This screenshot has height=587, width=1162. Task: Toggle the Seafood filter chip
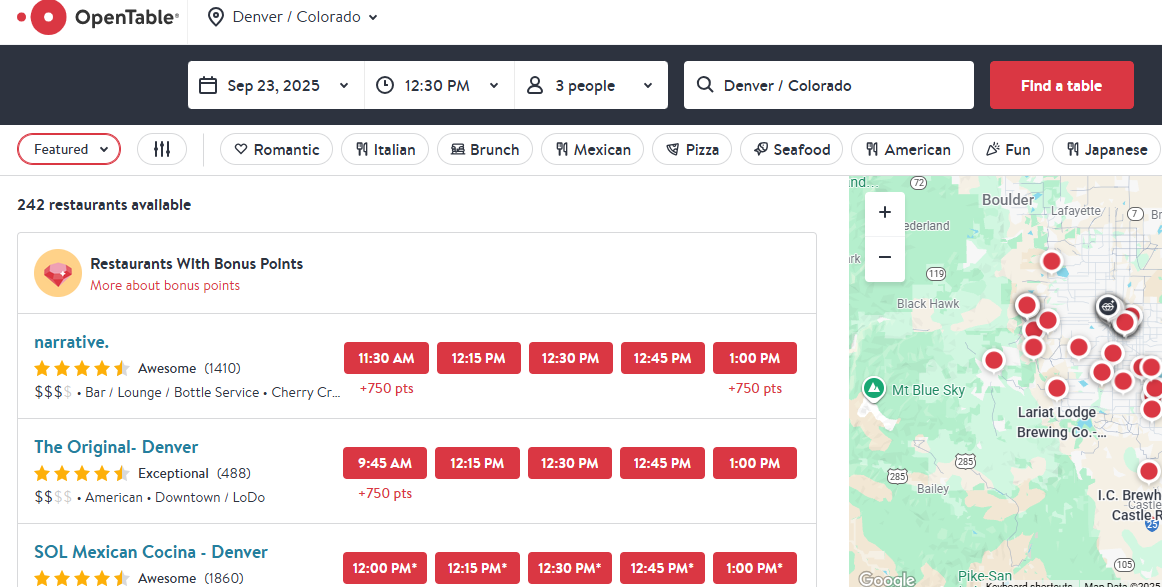(x=791, y=149)
